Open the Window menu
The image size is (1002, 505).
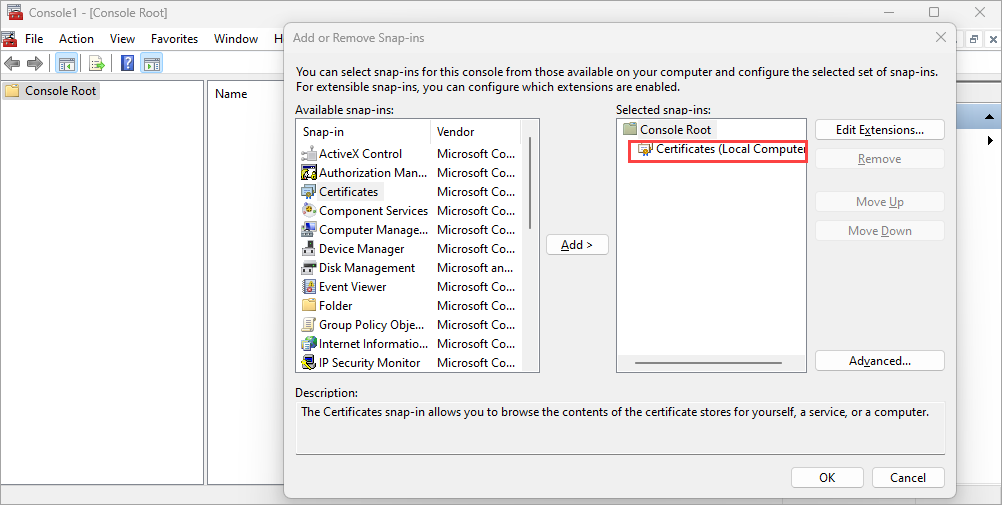coord(236,39)
